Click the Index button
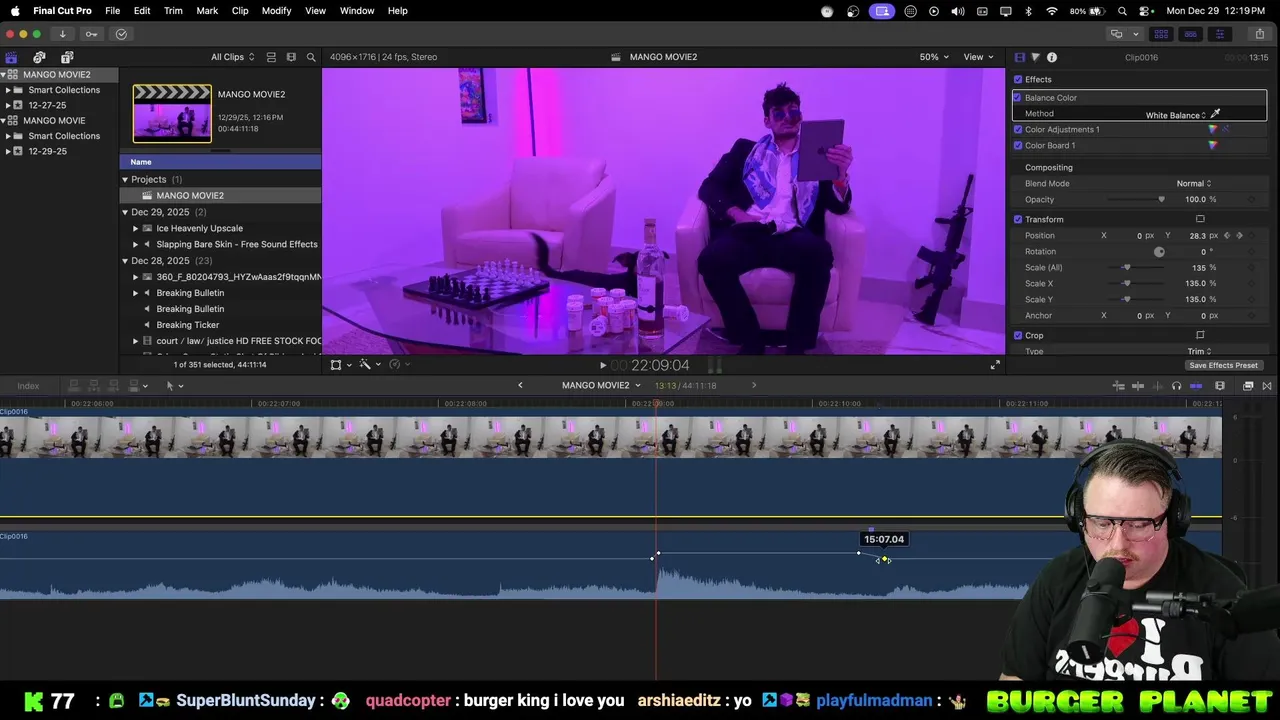 [28, 386]
